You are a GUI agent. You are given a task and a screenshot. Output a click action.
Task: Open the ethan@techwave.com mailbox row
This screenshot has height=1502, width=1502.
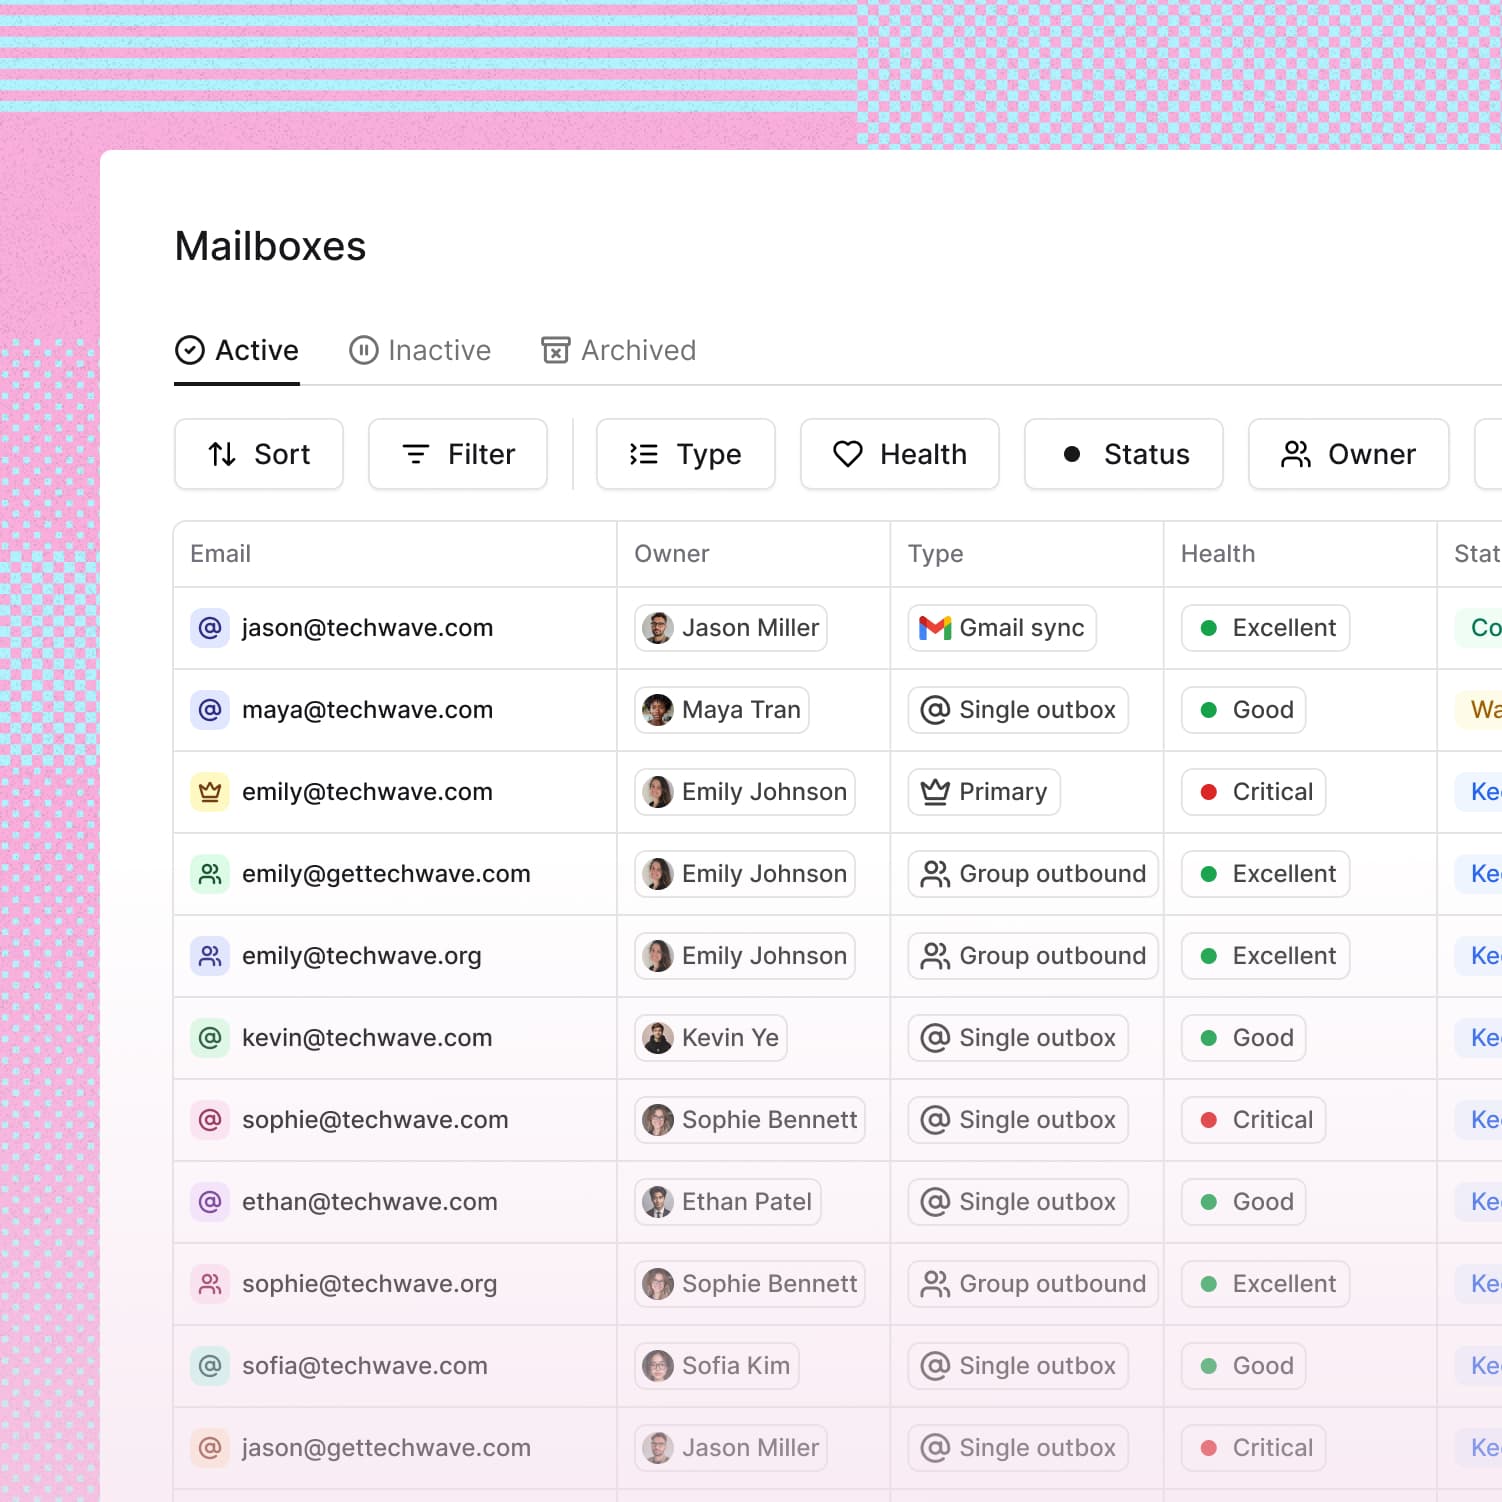click(369, 1202)
